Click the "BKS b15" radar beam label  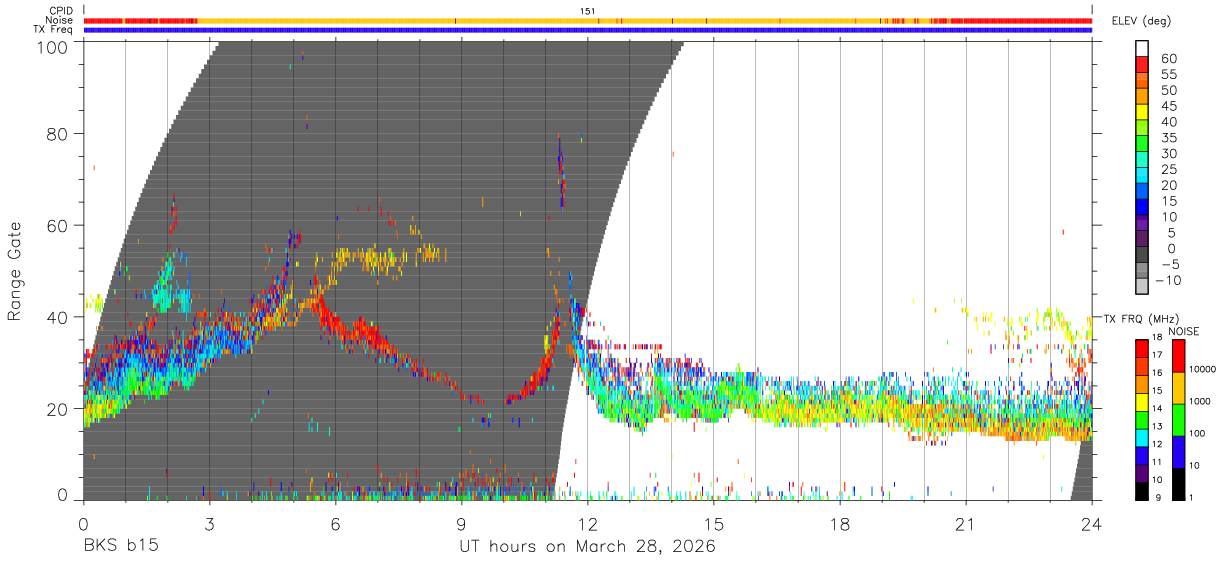pos(120,547)
